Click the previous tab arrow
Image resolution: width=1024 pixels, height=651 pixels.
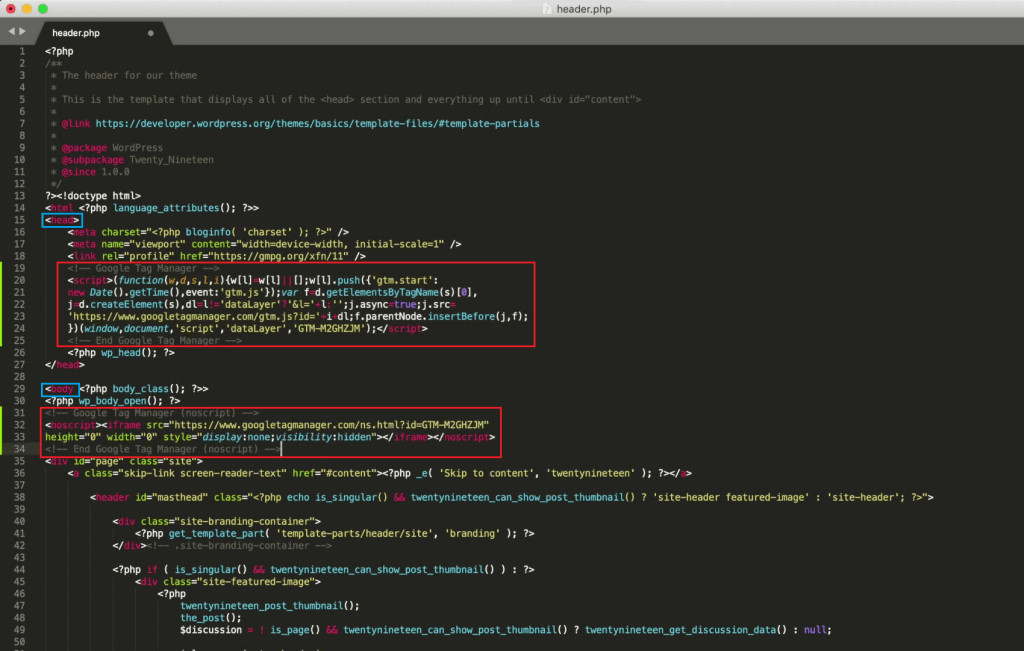pos(10,32)
